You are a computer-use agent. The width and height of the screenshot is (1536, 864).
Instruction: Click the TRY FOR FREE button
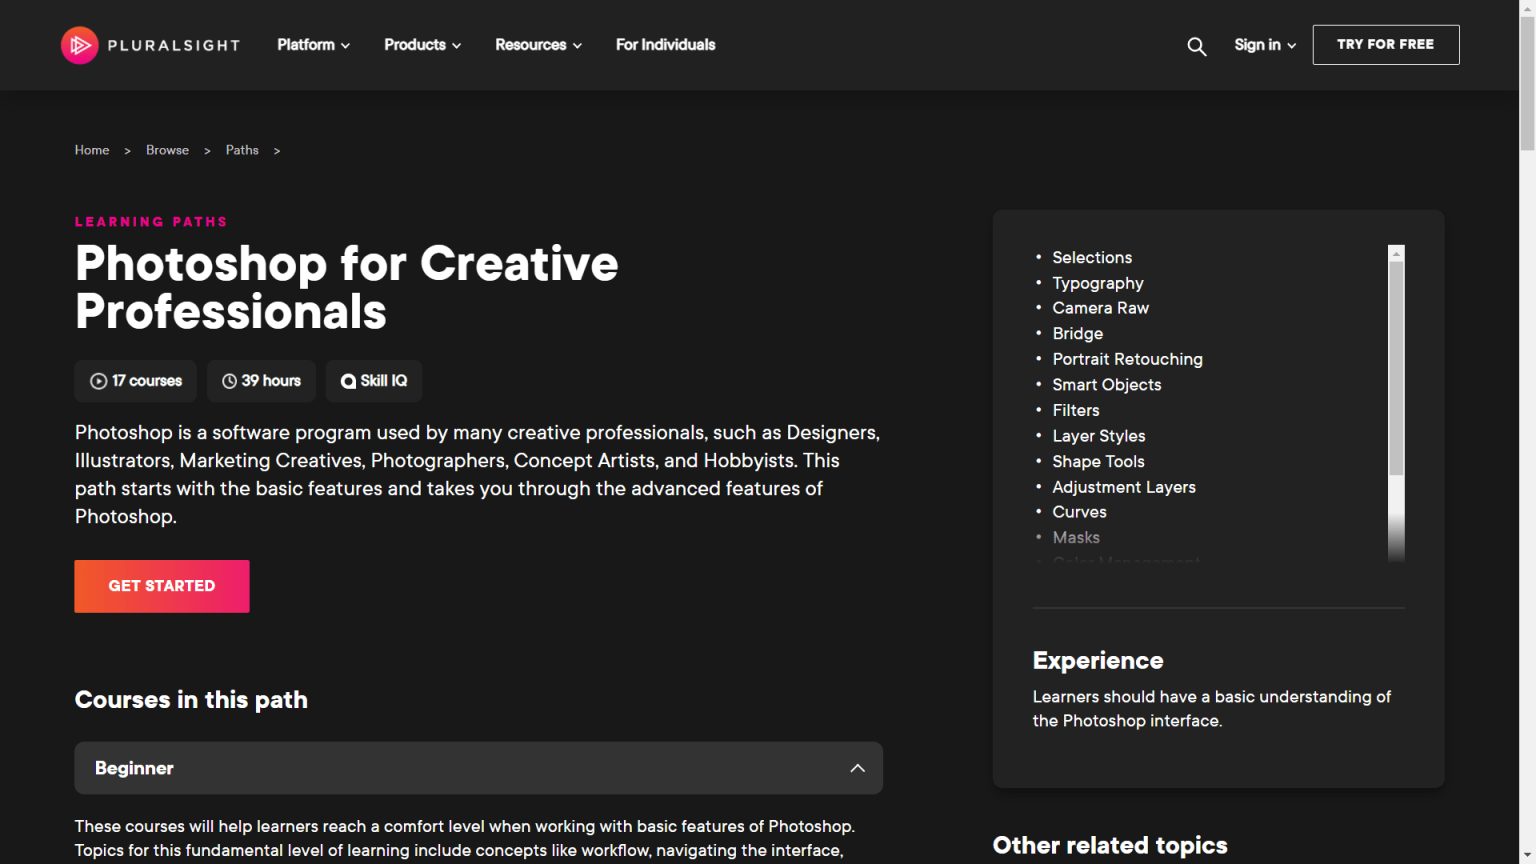click(x=1385, y=45)
